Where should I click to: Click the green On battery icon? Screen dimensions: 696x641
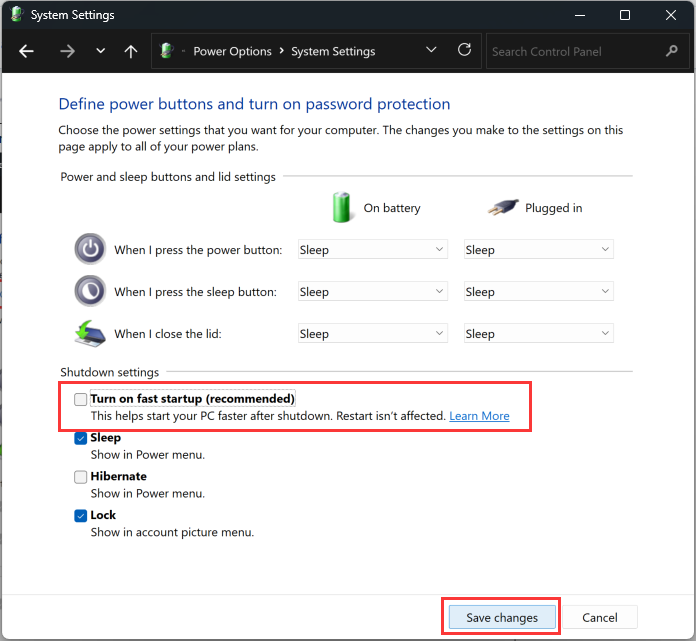342,207
